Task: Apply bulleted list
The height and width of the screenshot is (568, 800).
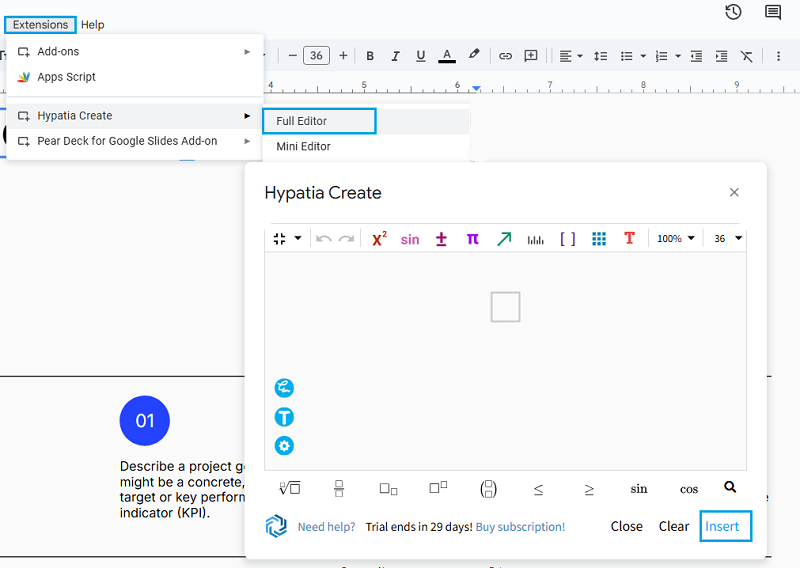Action: (627, 56)
